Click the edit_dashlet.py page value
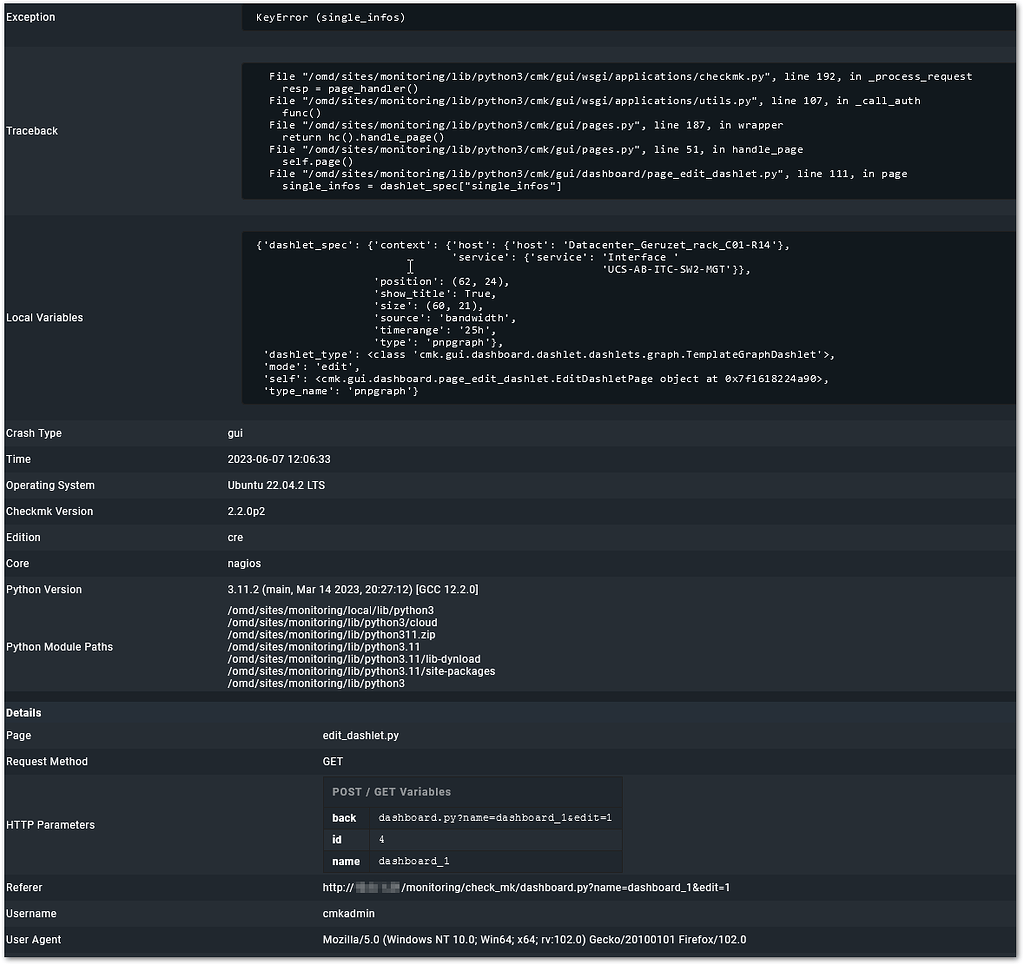This screenshot has width=1024, height=965. 360,736
